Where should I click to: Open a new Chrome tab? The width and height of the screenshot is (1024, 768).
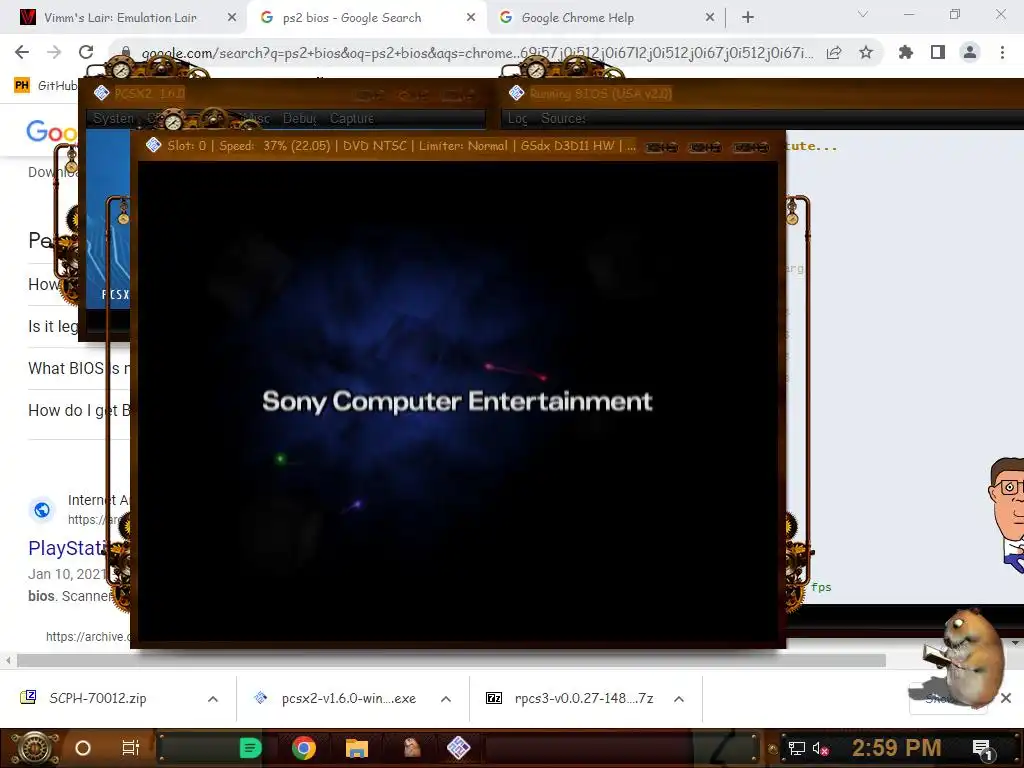[748, 18]
